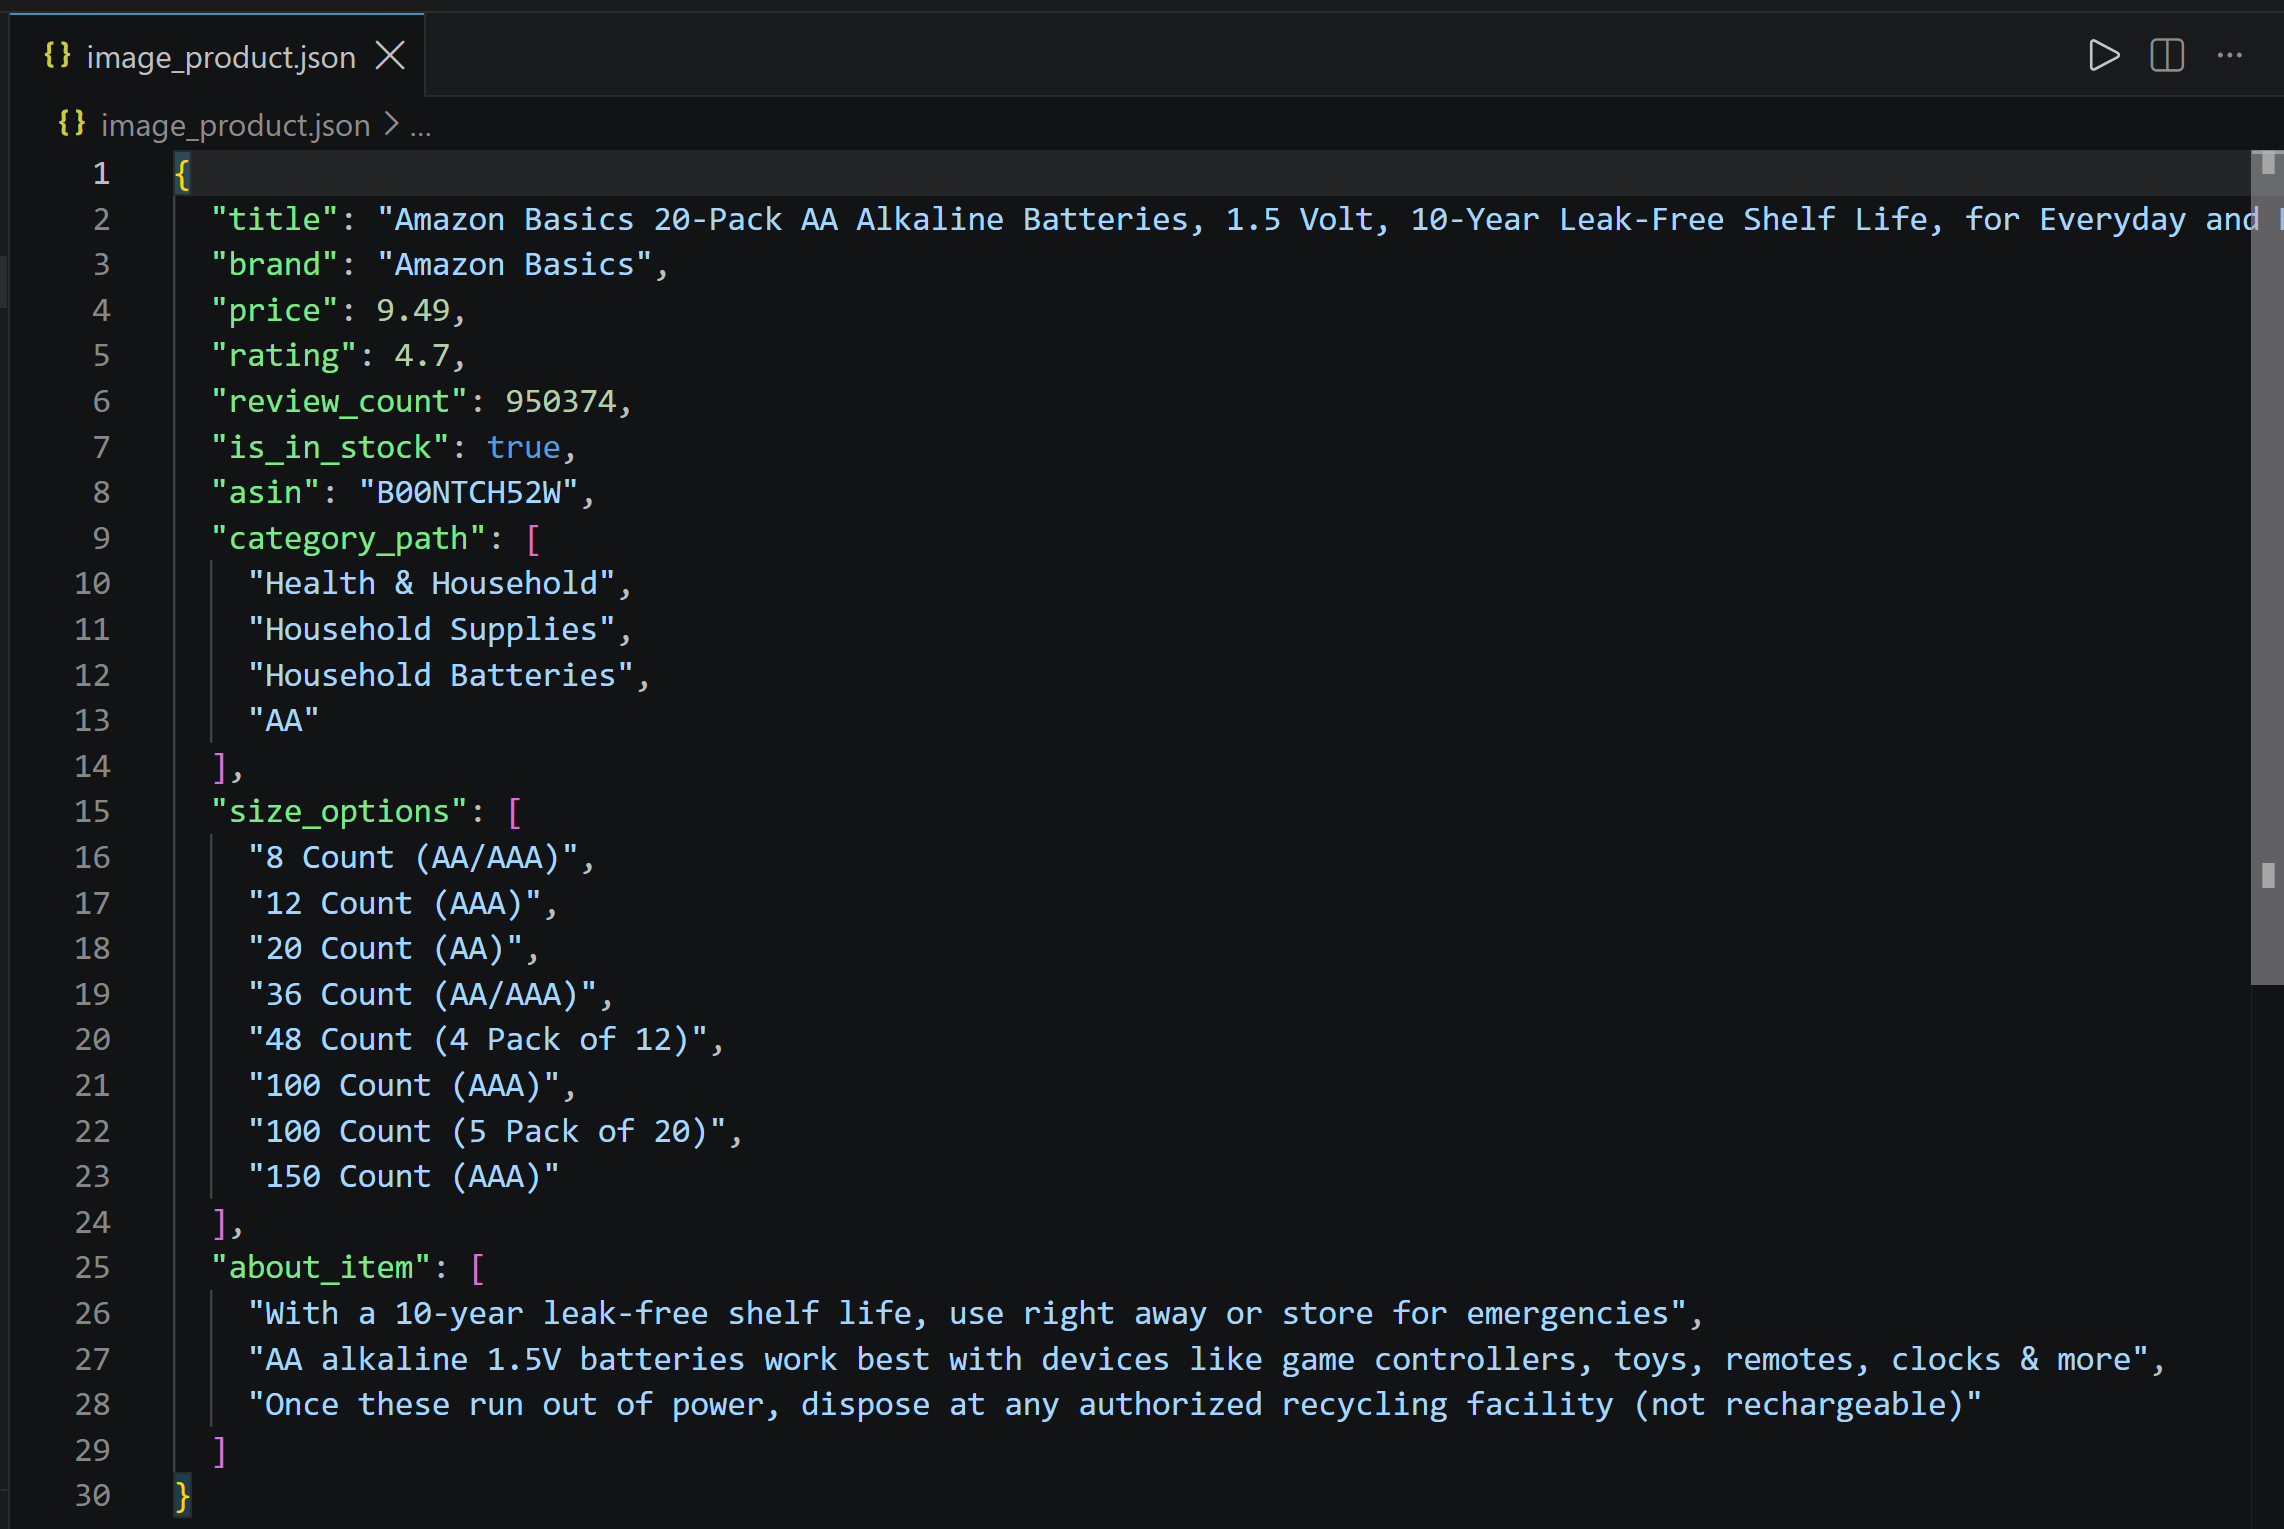Image resolution: width=2284 pixels, height=1529 pixels.
Task: Click the "asin" key
Action: (x=265, y=492)
